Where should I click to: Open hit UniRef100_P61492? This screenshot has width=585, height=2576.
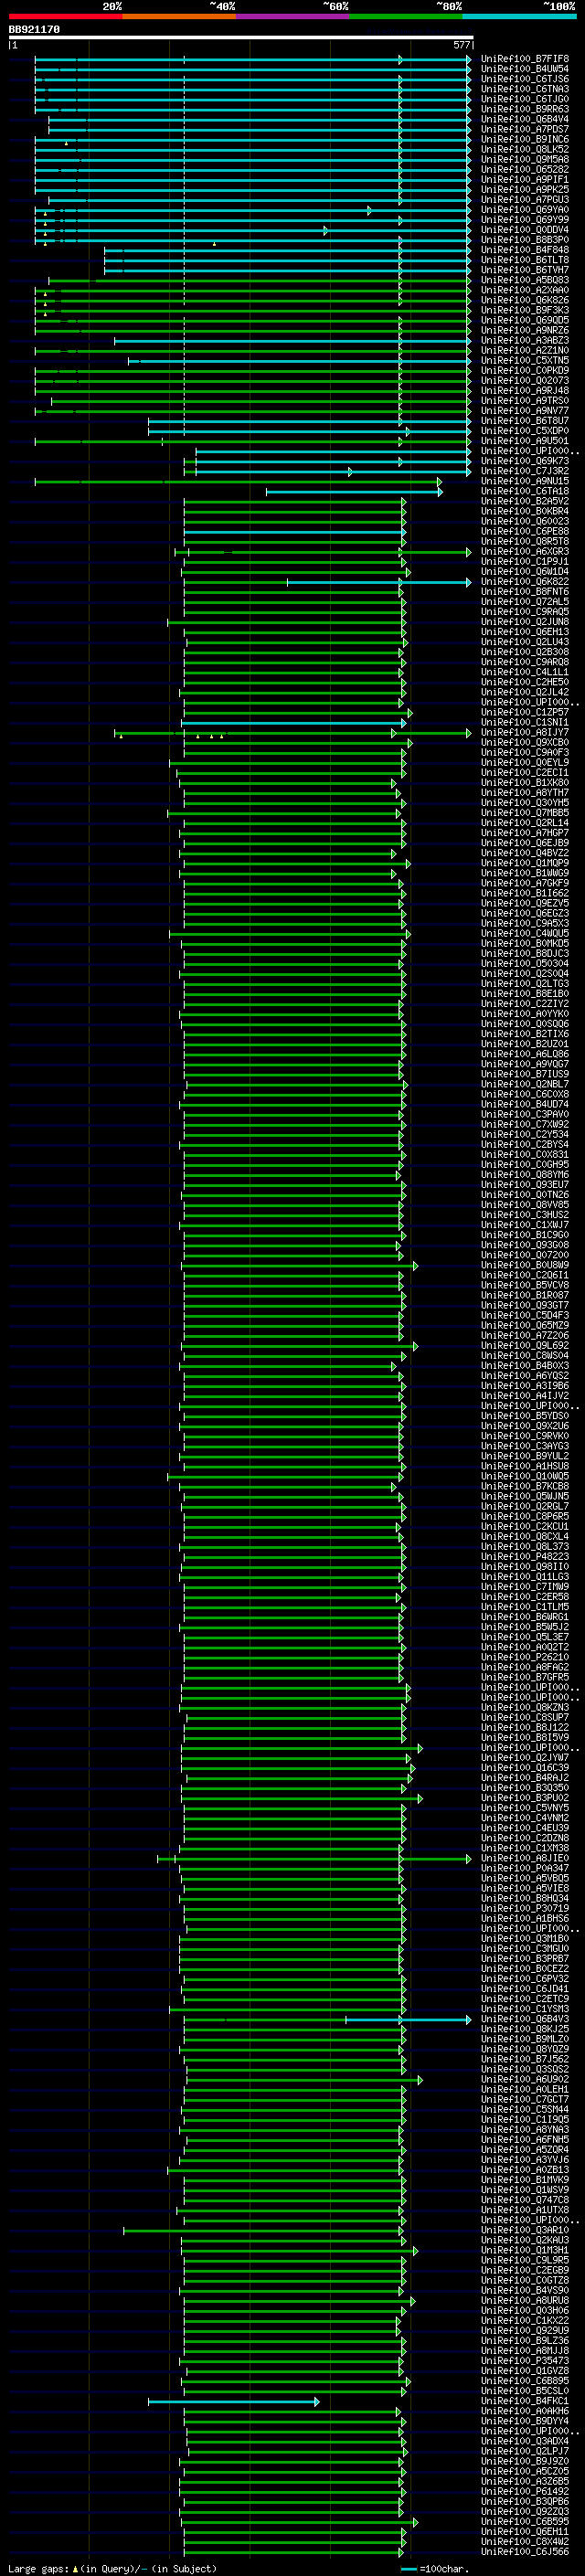click(x=525, y=2491)
